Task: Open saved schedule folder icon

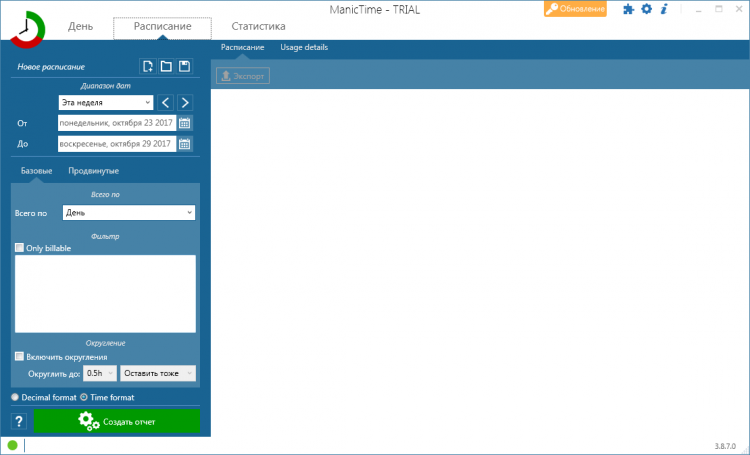Action: point(166,66)
